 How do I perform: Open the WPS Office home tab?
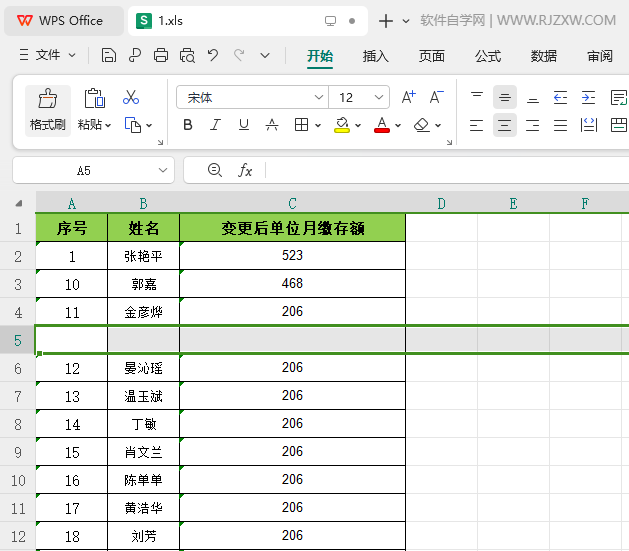64,21
